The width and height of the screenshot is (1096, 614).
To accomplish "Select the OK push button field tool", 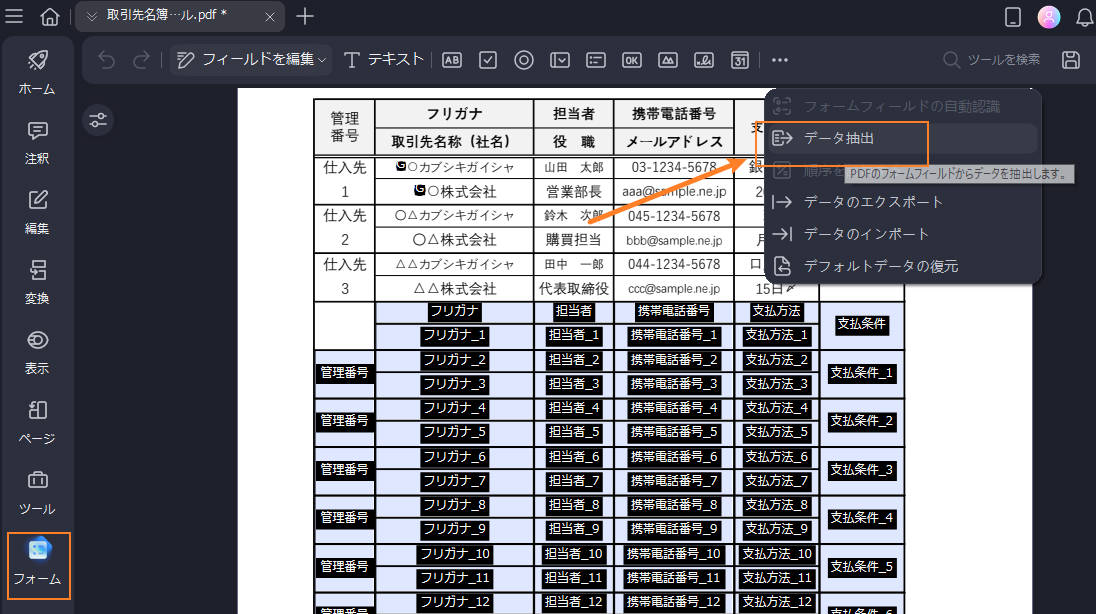I will click(x=631, y=60).
